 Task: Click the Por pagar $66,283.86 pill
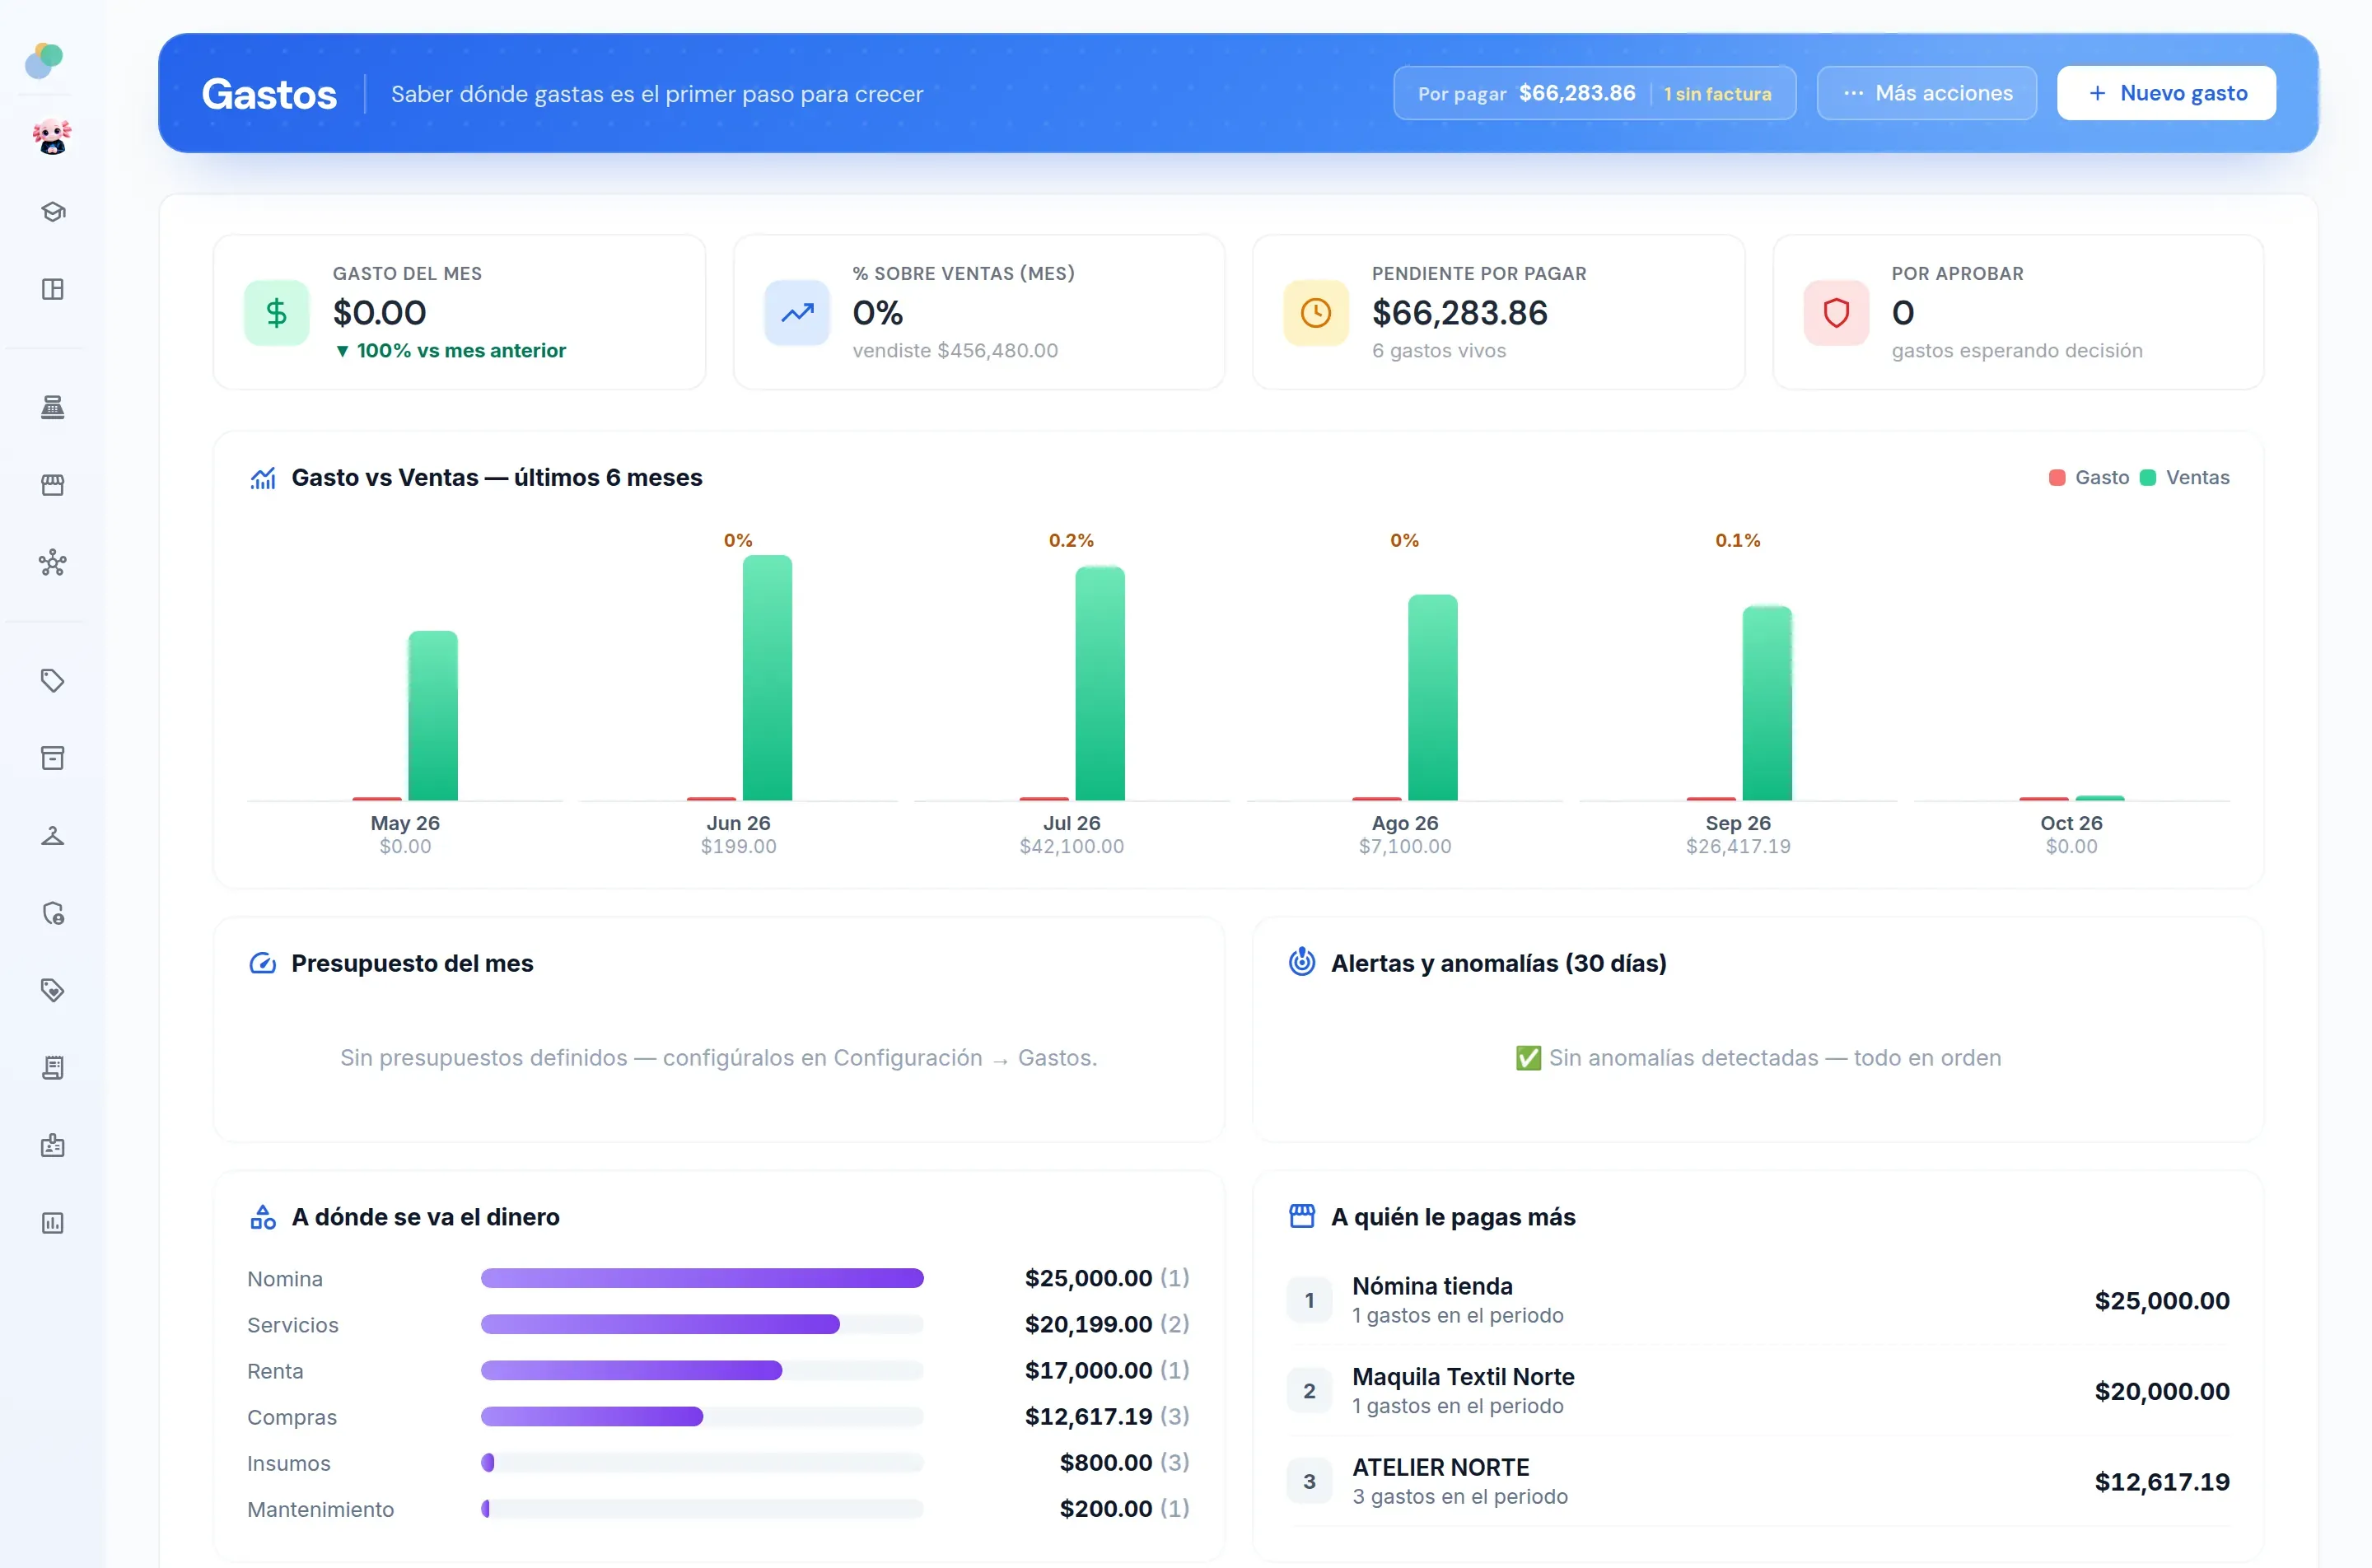(x=1594, y=93)
